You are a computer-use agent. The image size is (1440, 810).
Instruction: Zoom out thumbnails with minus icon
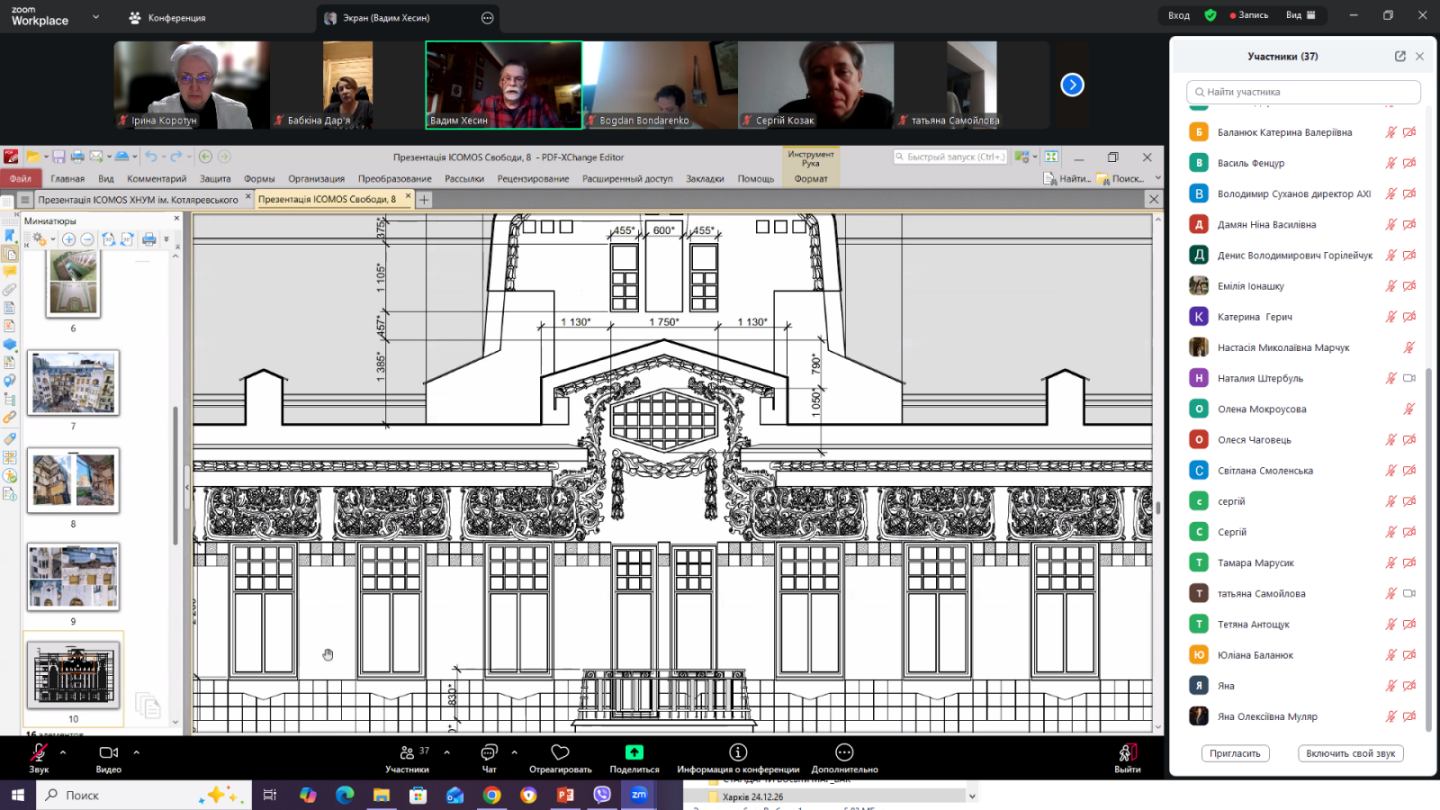tap(87, 239)
